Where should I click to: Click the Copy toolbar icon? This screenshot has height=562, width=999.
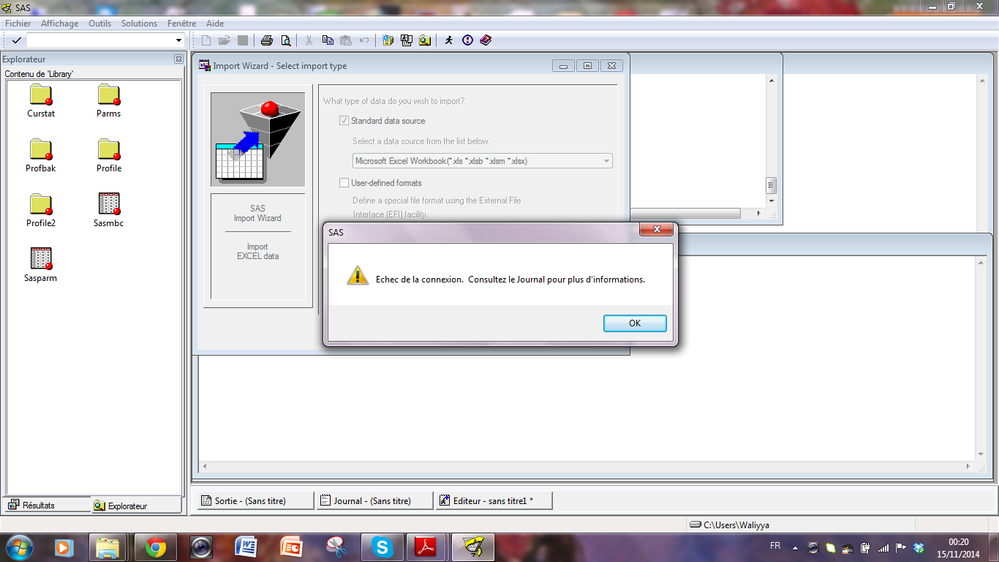coord(327,40)
